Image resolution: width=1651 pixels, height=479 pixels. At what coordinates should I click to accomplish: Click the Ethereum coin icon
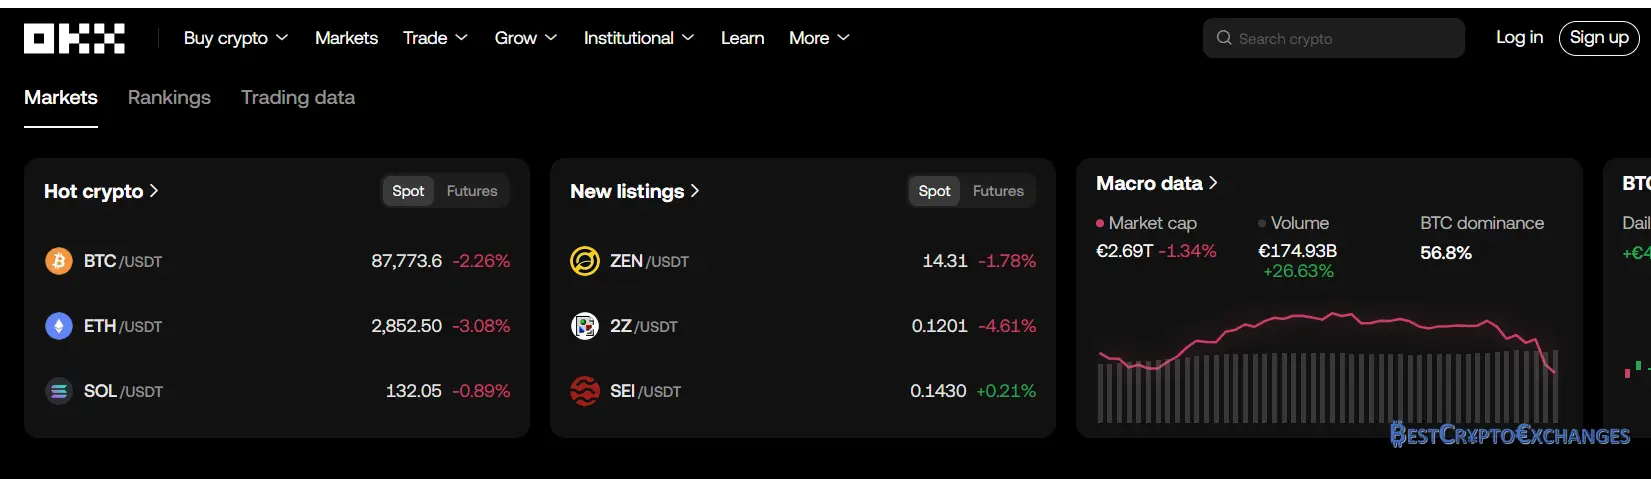click(59, 326)
